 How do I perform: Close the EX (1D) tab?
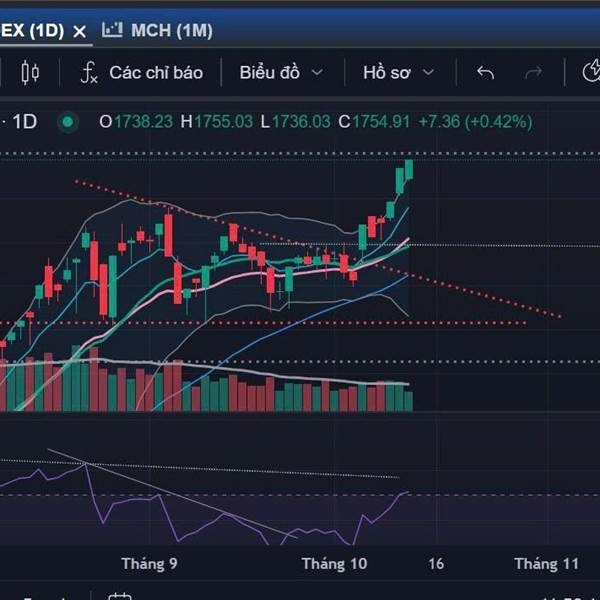(80, 31)
